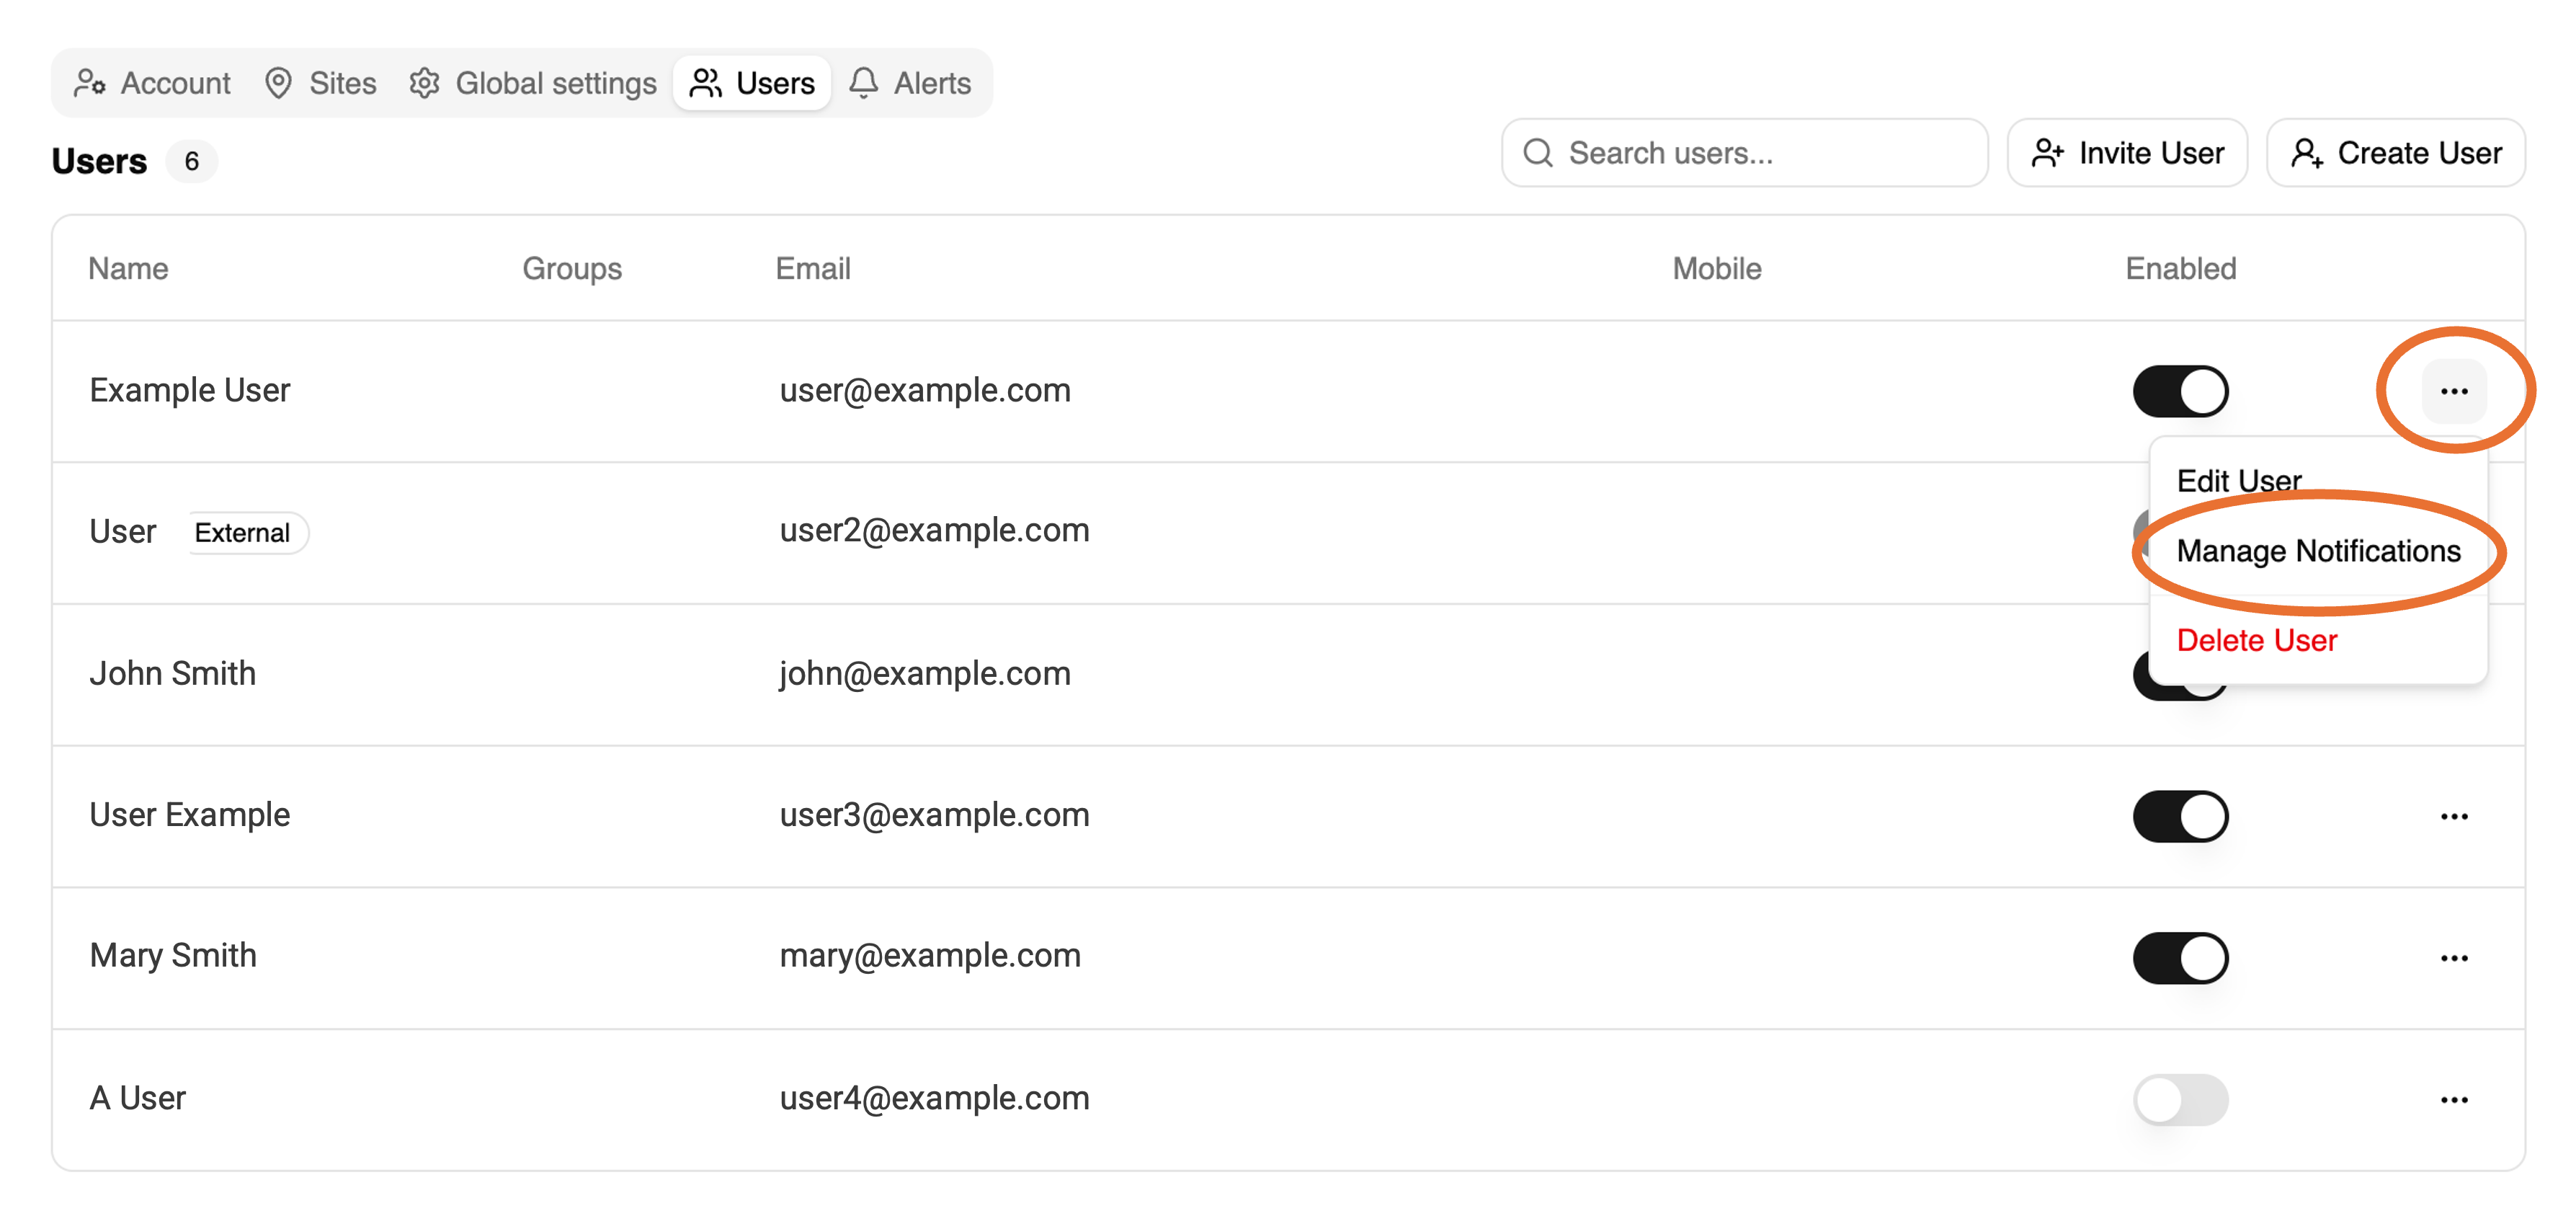Go to the Alerts tab
This screenshot has width=2576, height=1229.
(x=910, y=83)
